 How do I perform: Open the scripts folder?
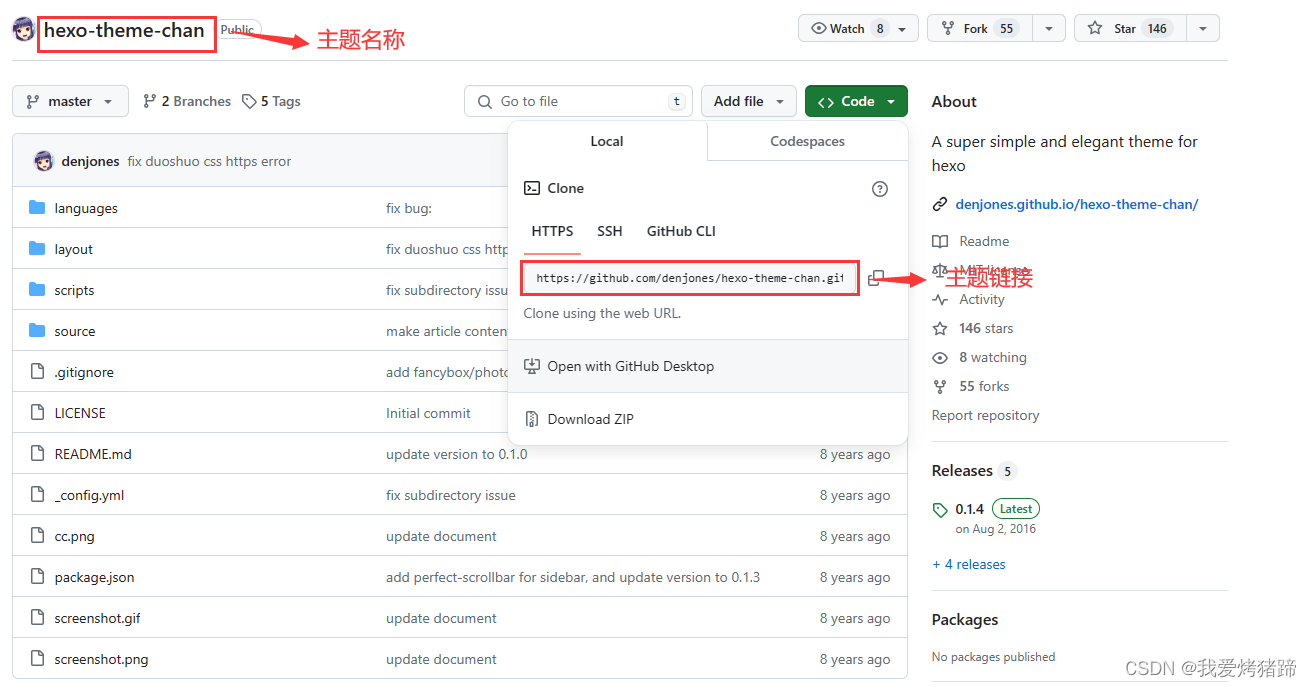point(75,290)
